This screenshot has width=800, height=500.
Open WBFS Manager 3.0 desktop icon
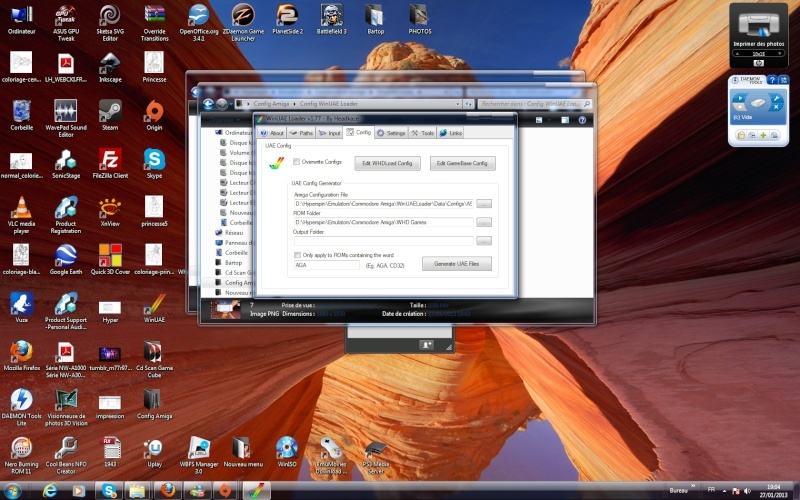click(x=198, y=456)
